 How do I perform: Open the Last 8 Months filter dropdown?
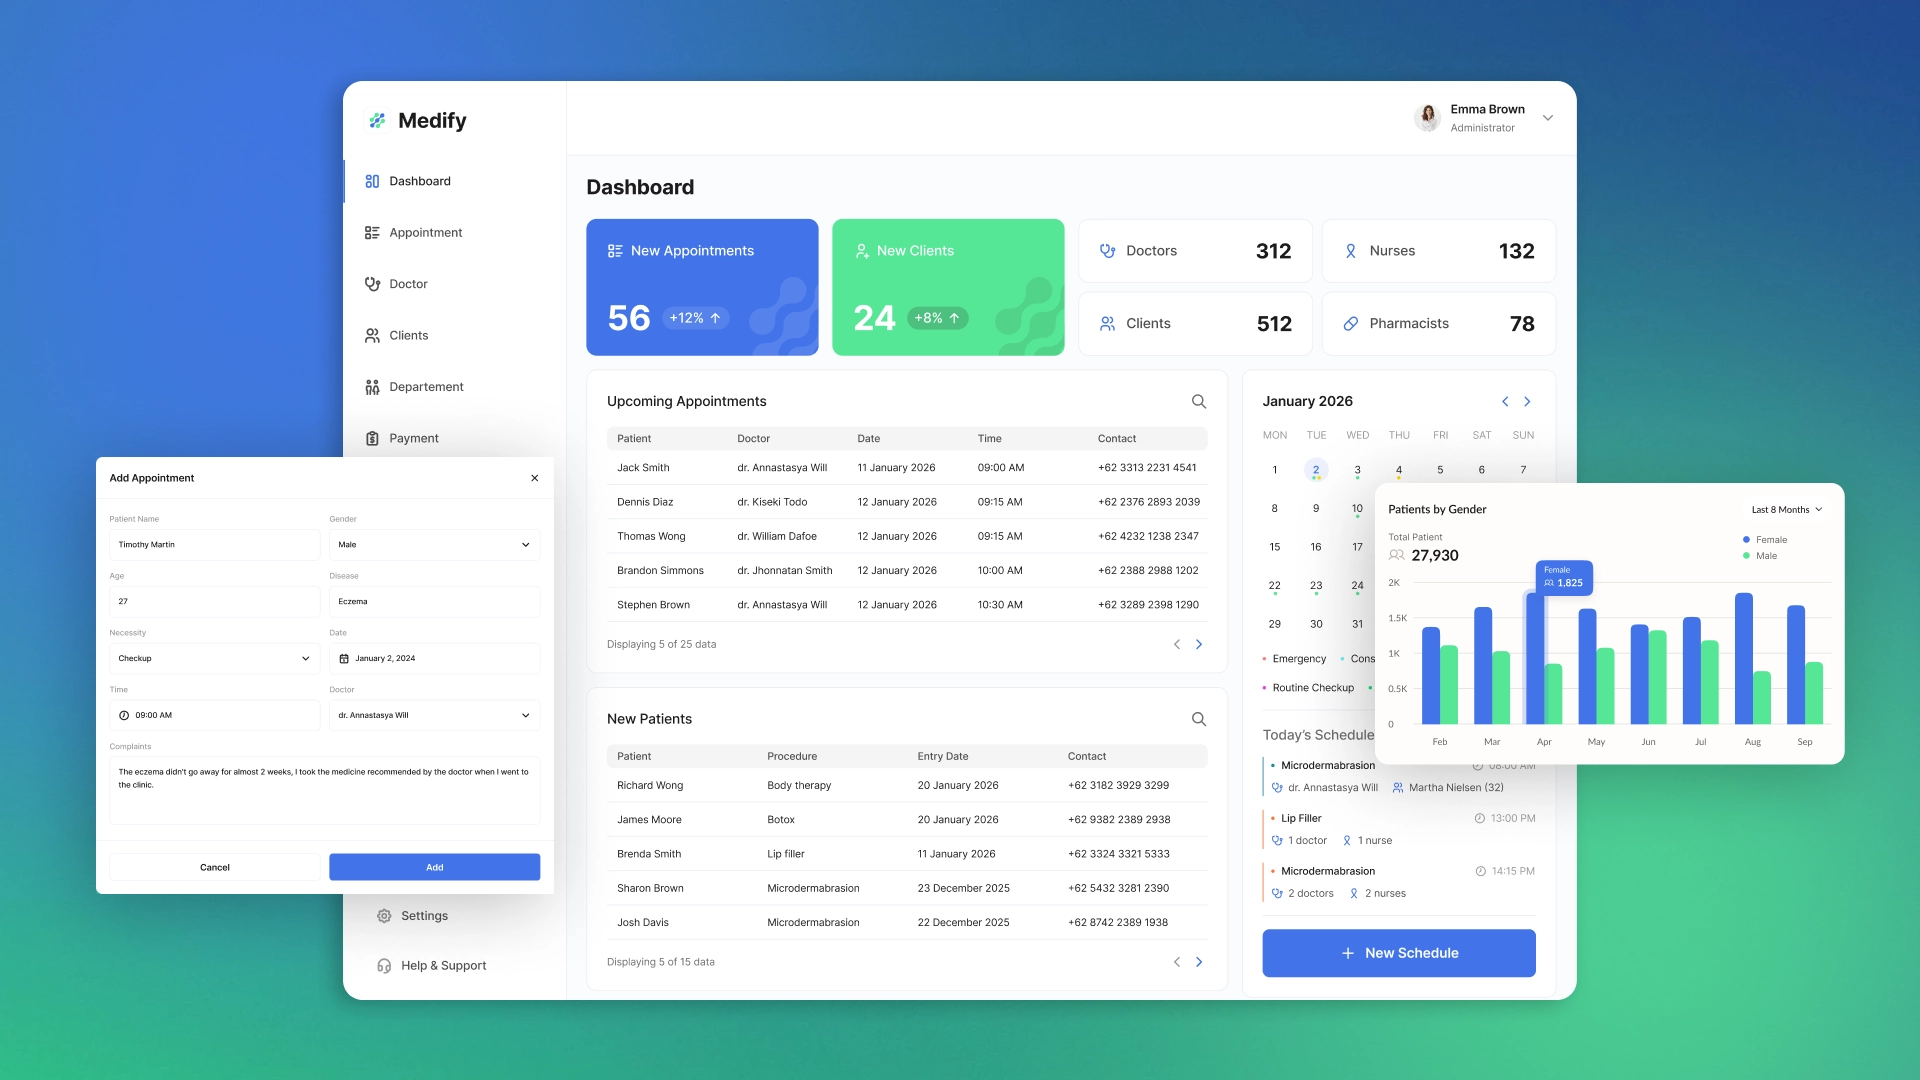tap(1787, 509)
